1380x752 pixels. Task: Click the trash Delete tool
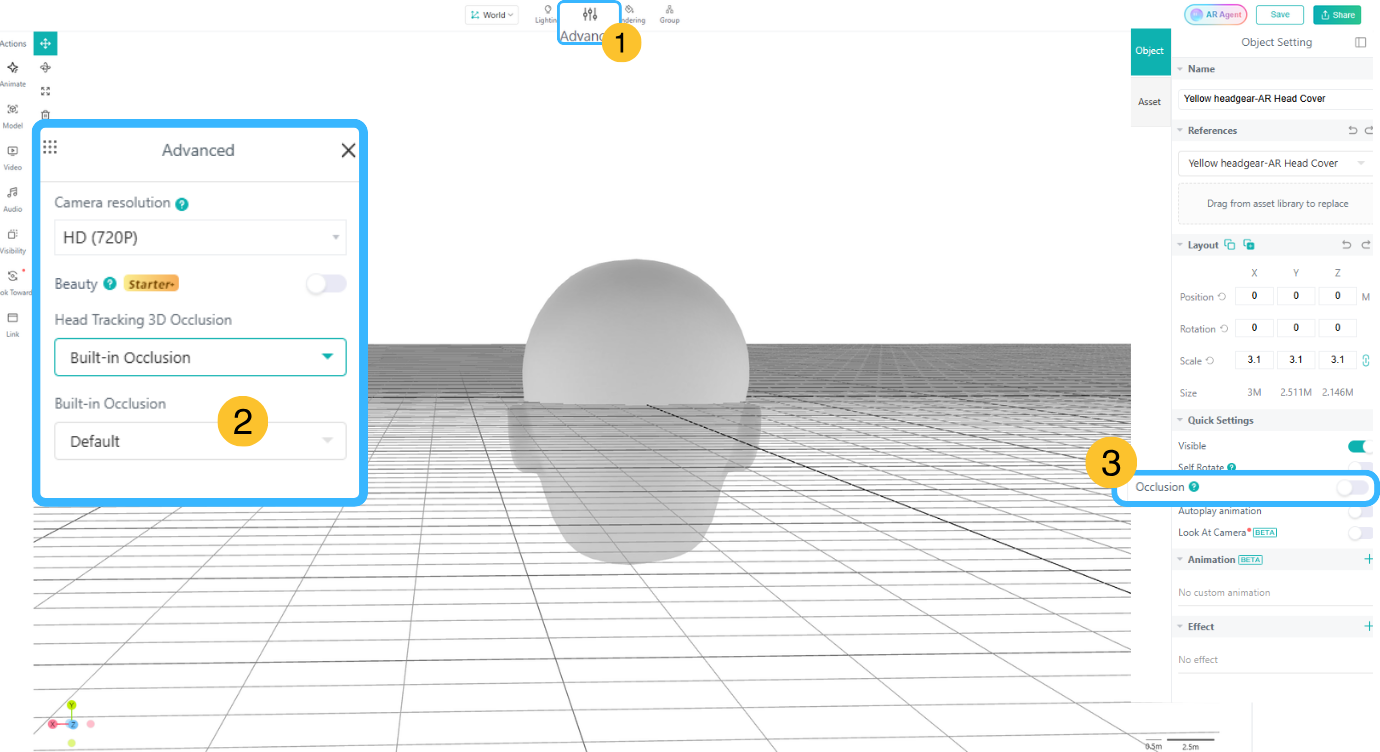pos(45,114)
